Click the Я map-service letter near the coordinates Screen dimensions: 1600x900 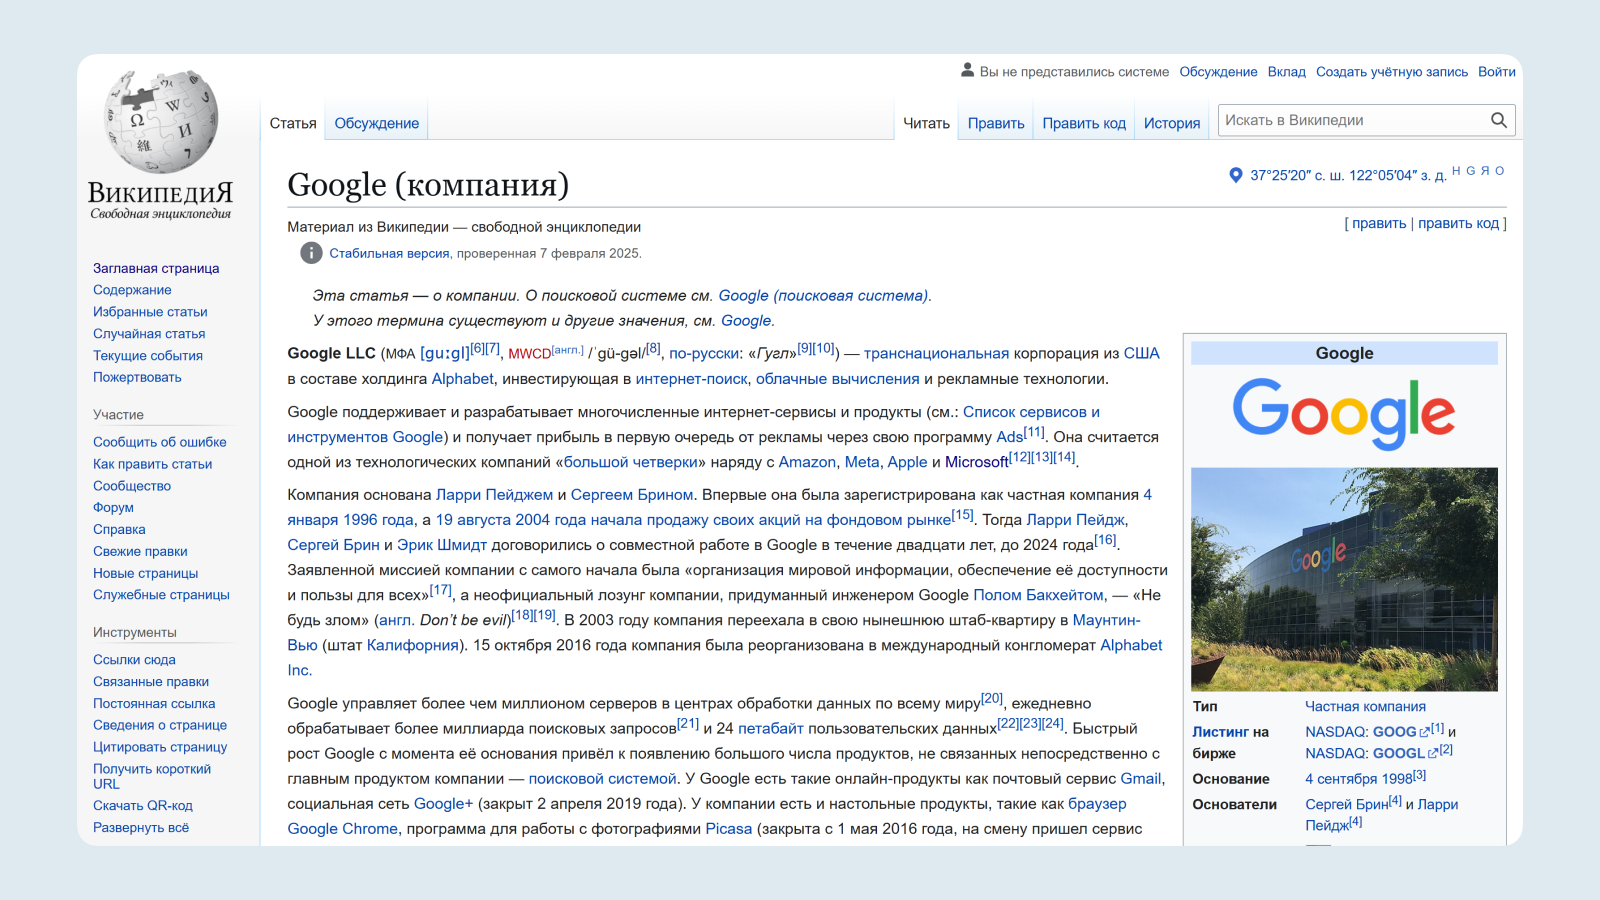coord(1483,170)
